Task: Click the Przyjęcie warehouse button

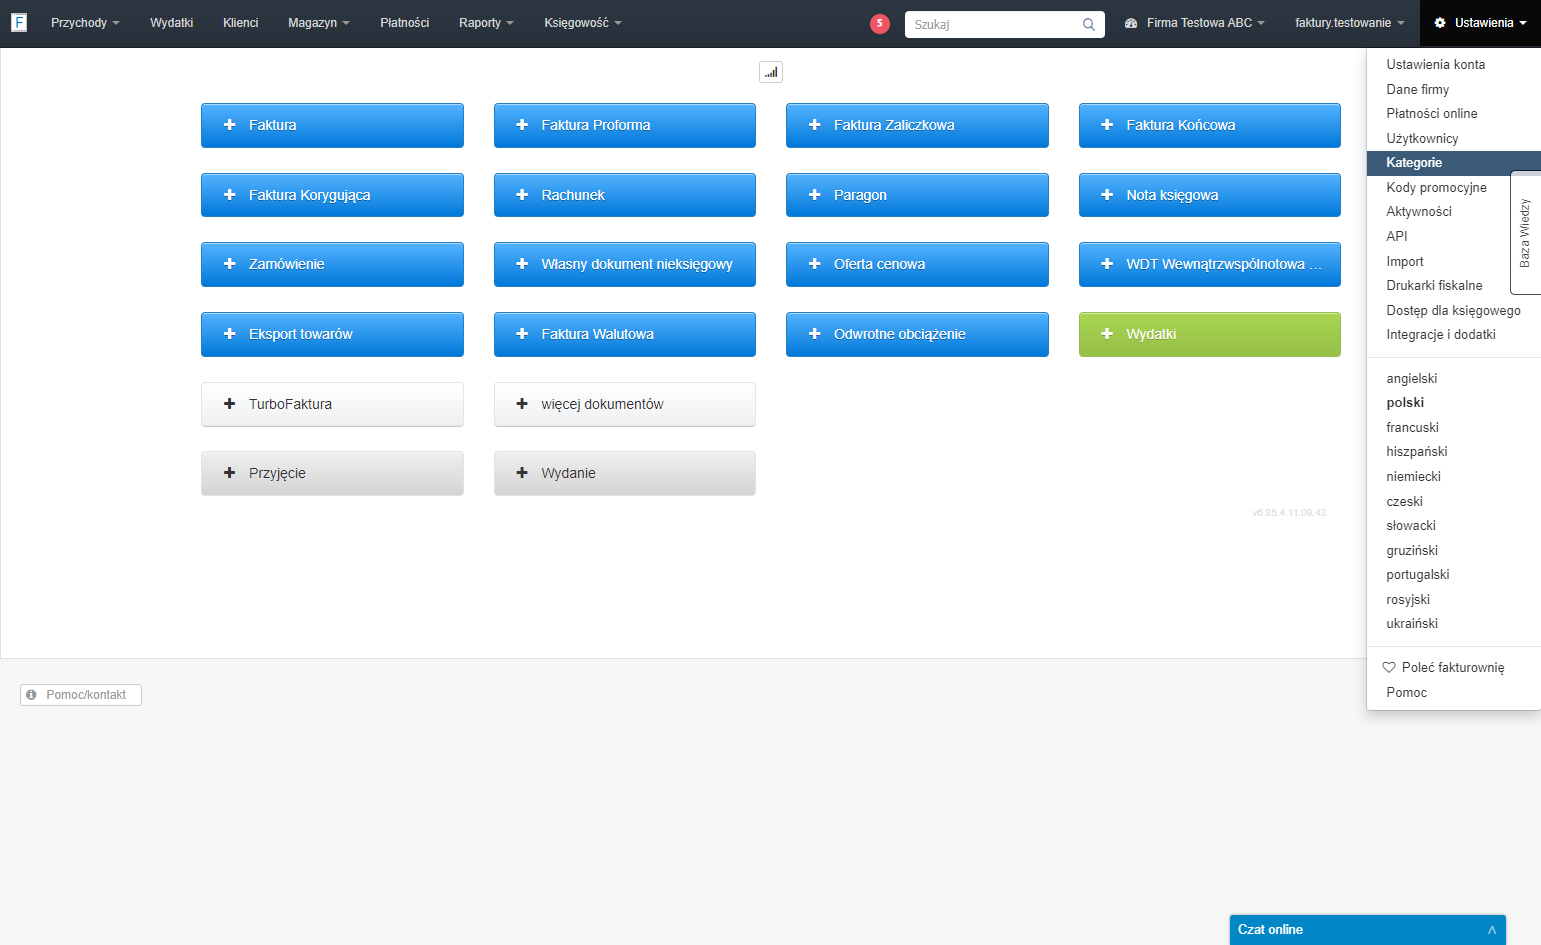Action: (332, 473)
